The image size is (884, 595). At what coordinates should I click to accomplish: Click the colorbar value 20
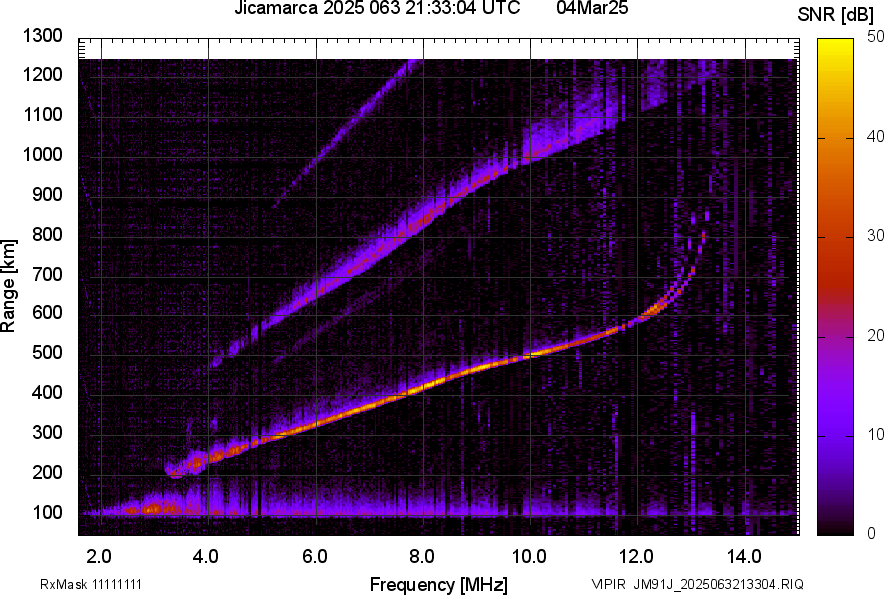coord(875,335)
